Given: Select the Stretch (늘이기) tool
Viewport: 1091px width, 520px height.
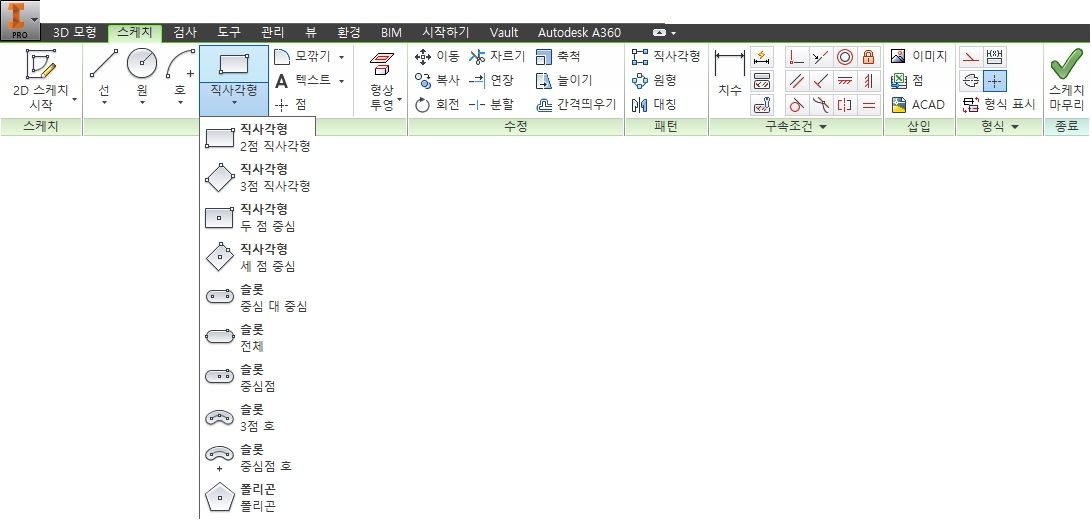Looking at the screenshot, I should coord(564,81).
